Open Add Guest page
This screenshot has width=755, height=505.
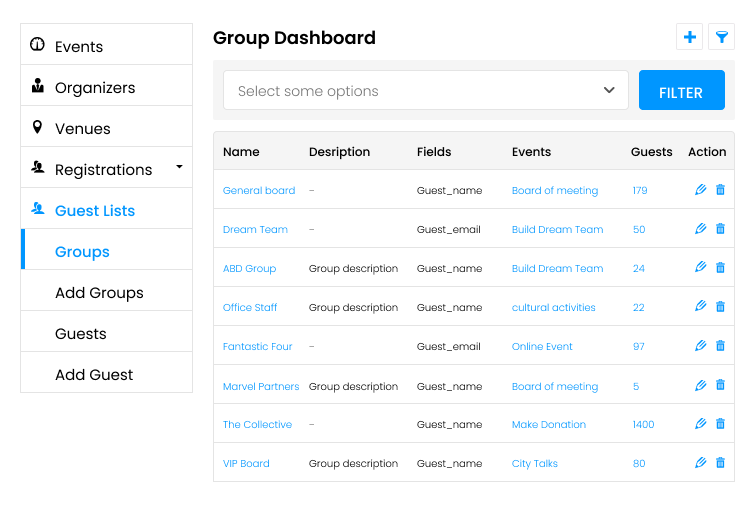[106, 372]
